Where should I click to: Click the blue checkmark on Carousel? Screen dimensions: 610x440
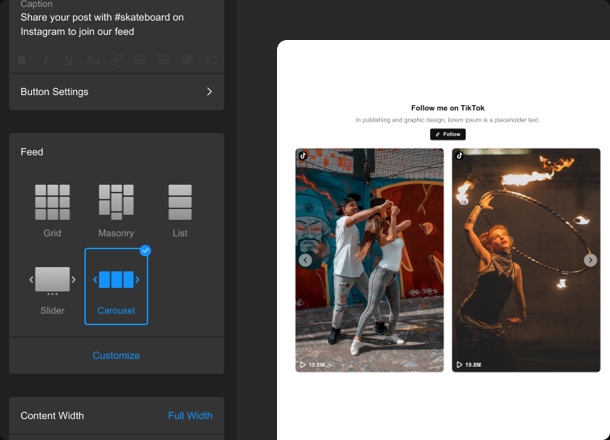coord(146,250)
